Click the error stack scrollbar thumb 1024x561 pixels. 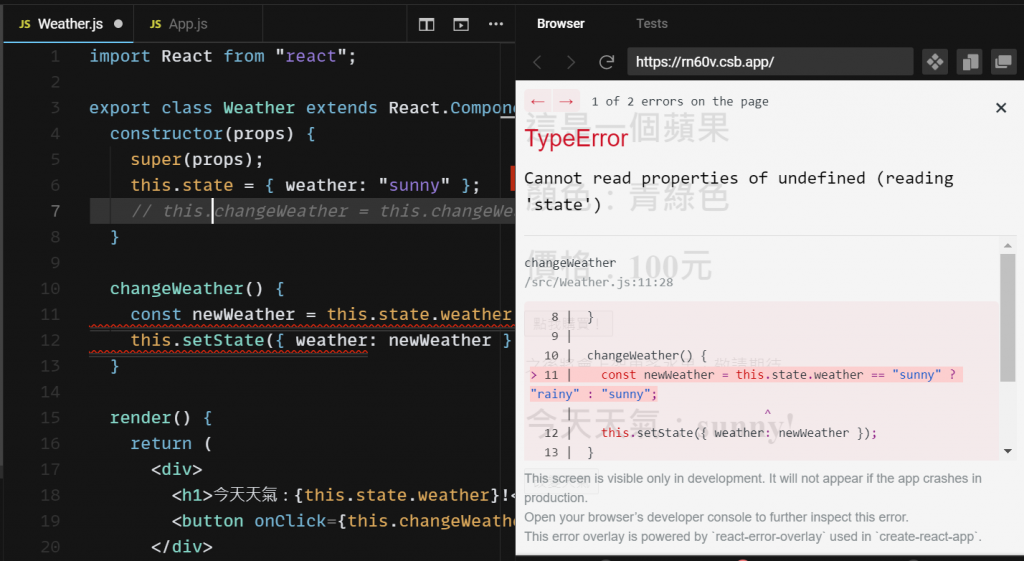tap(1008, 317)
